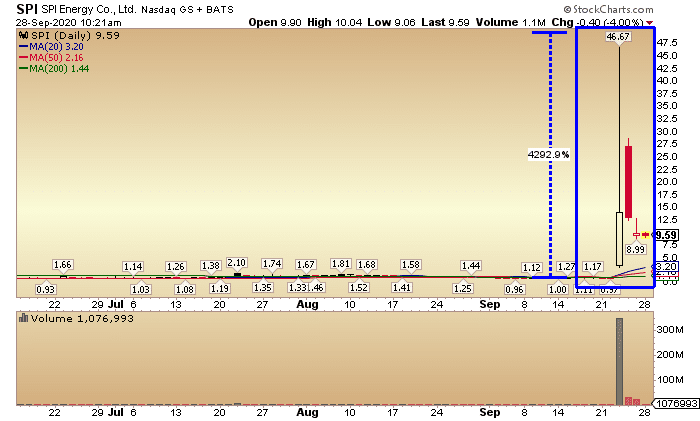Viewport: 700px width, 421px height.
Task: Click the High 10.04 quote value
Action: click(x=334, y=22)
